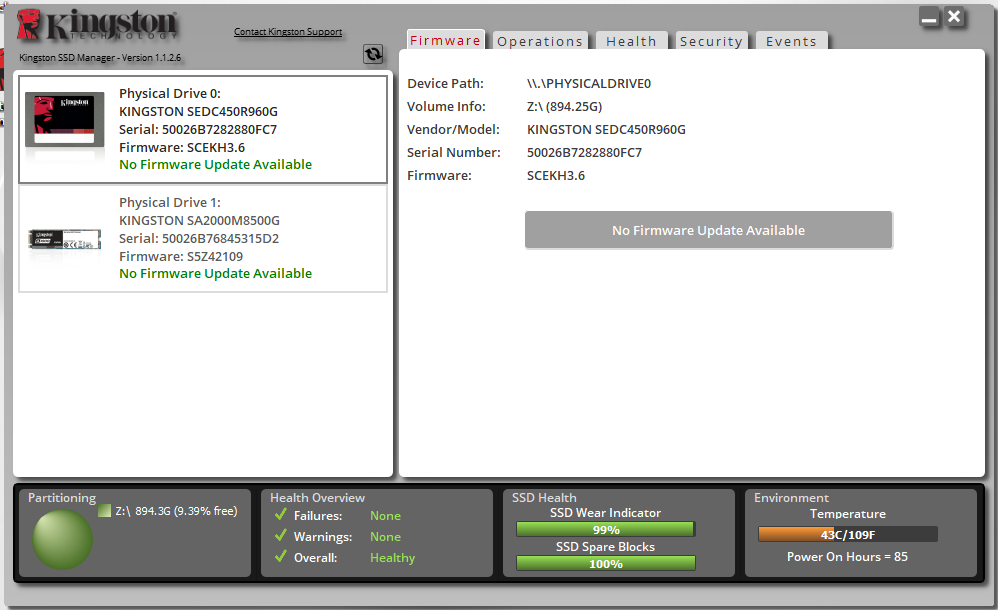Click the Overall green checkmark icon
This screenshot has width=998, height=610.
(281, 557)
